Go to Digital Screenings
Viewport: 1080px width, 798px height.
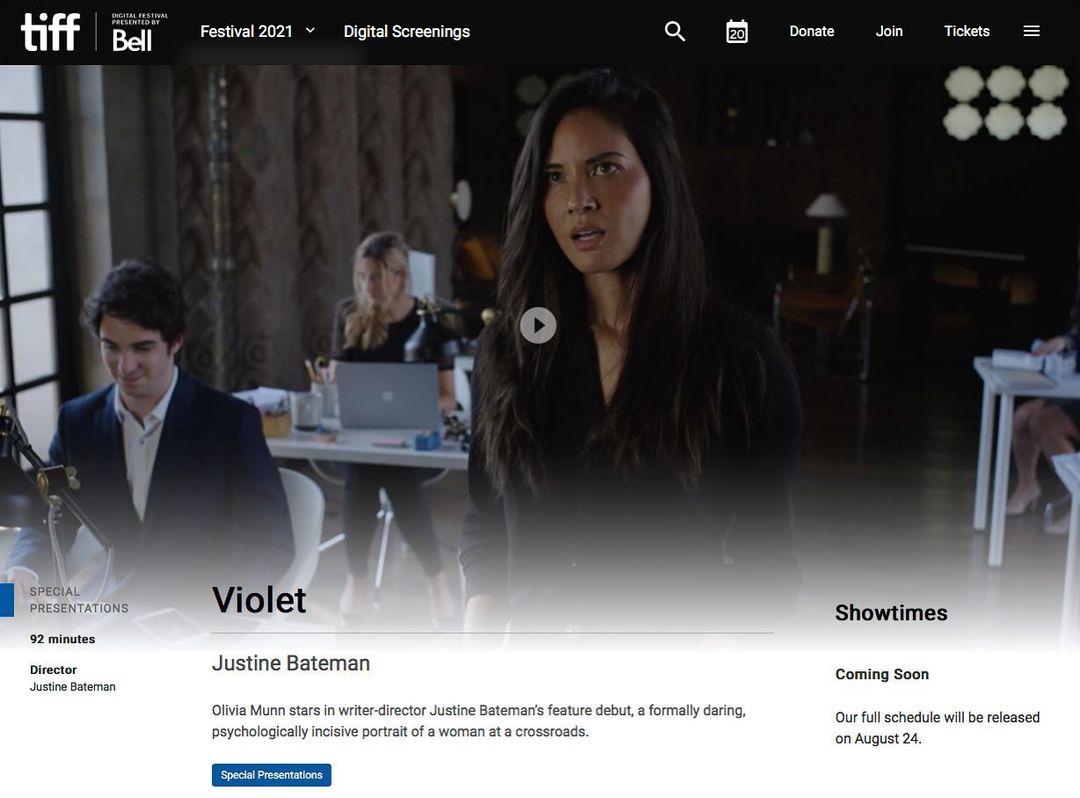point(406,32)
